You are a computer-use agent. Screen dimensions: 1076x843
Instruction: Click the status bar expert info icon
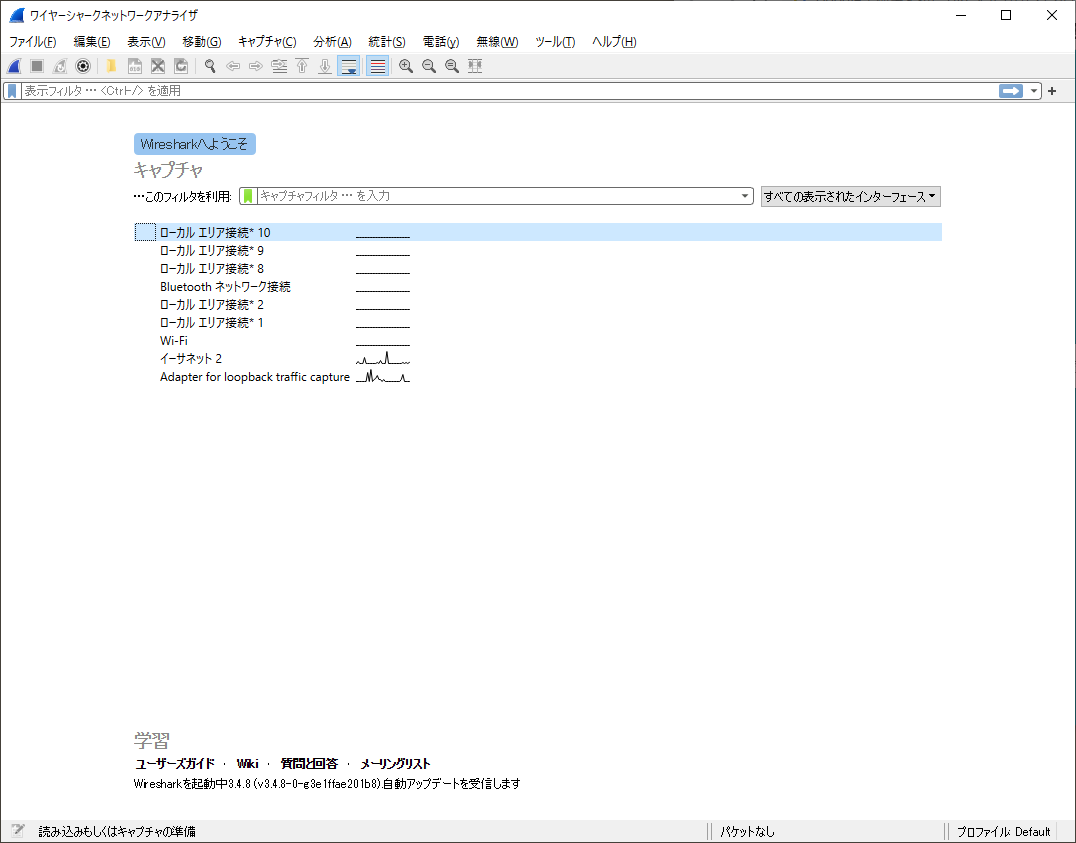click(18, 831)
